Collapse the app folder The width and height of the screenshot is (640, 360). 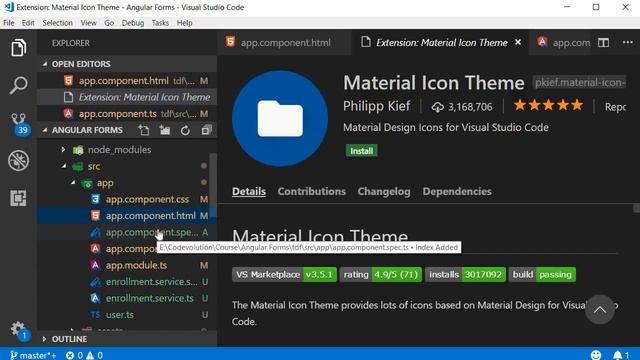click(x=73, y=183)
